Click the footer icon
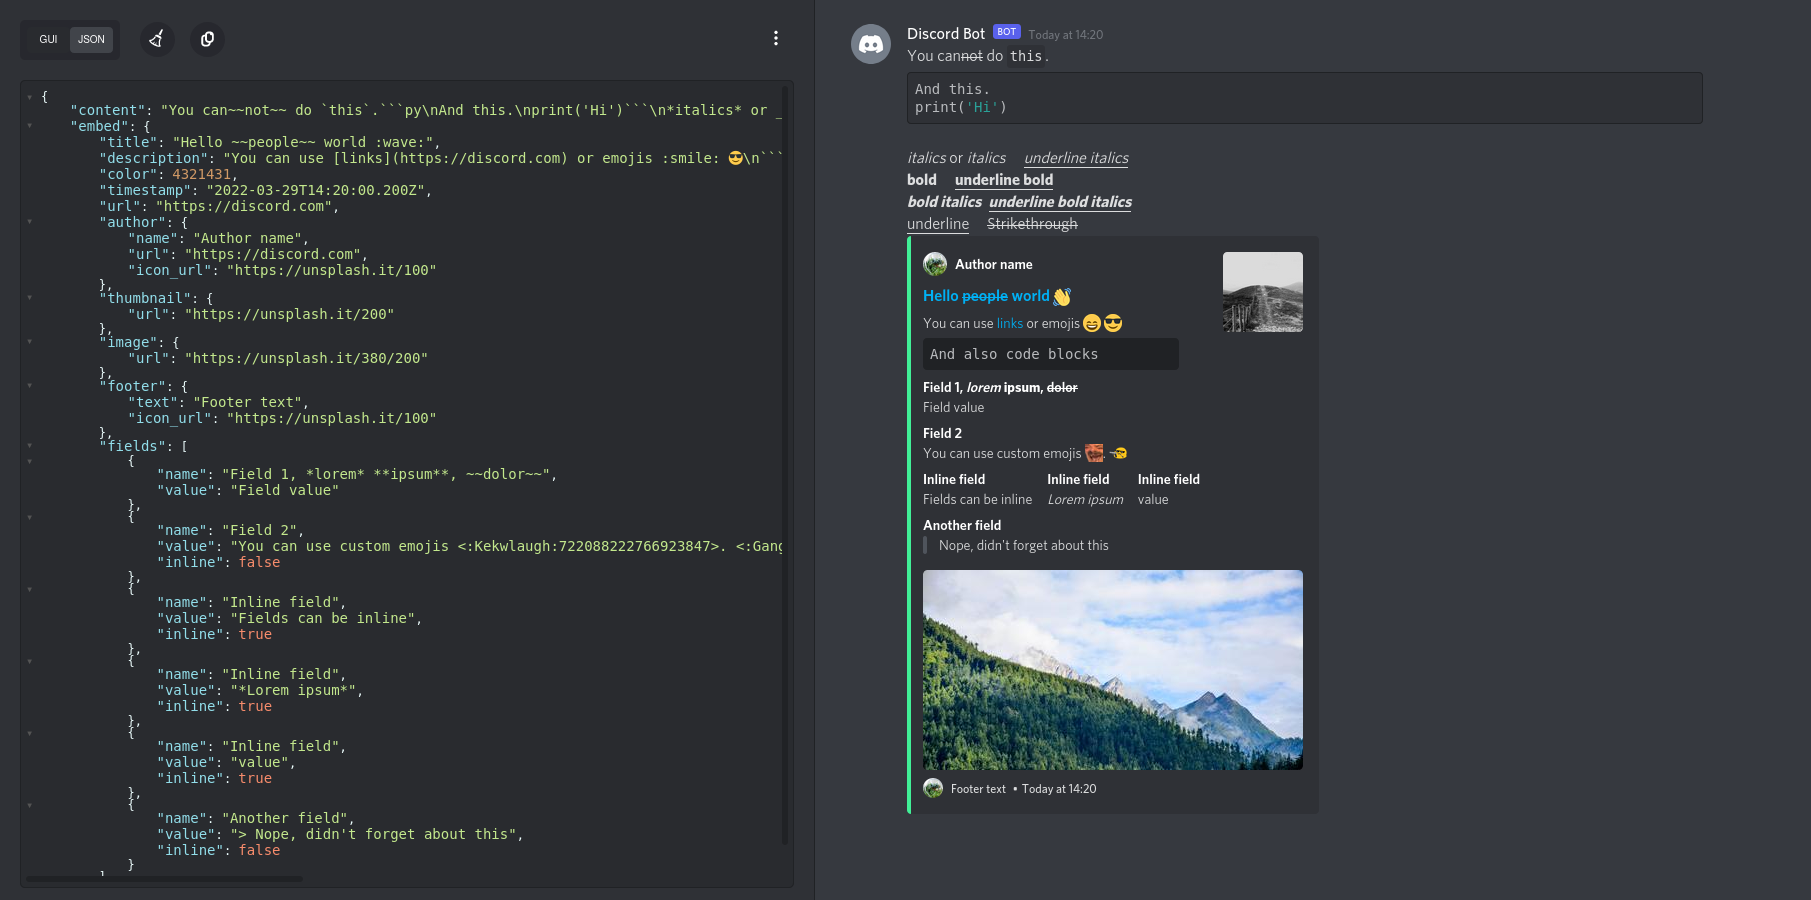 pyautogui.click(x=933, y=788)
